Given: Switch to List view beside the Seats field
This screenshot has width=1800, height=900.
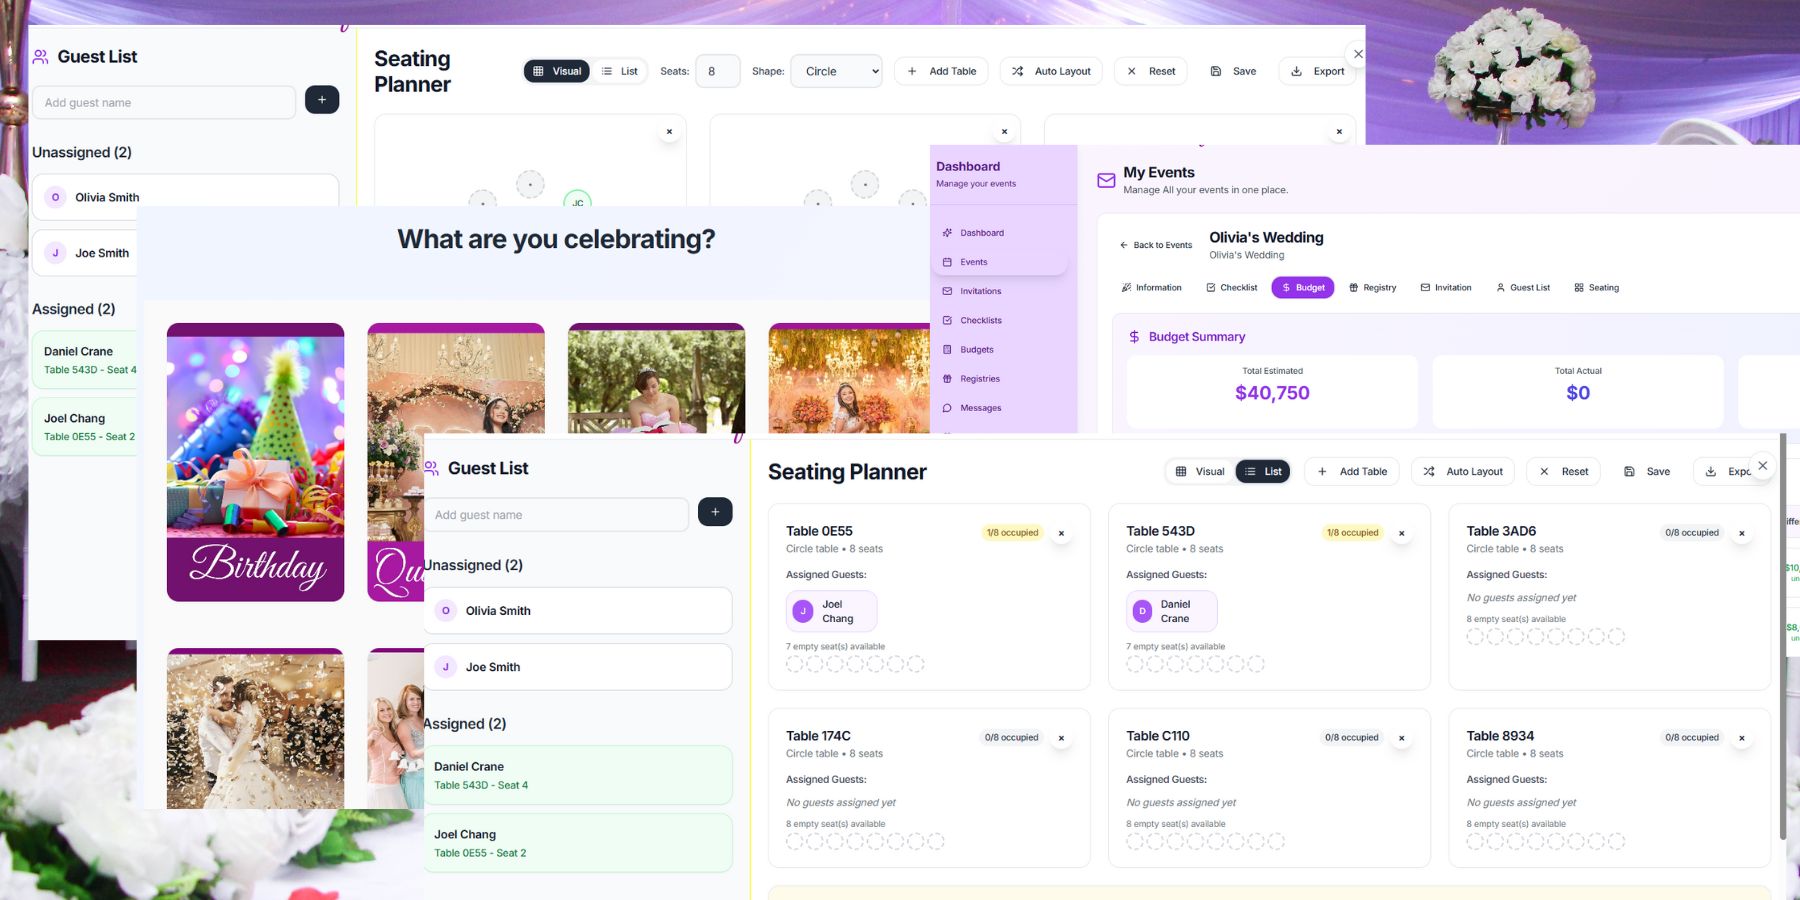Looking at the screenshot, I should 620,71.
